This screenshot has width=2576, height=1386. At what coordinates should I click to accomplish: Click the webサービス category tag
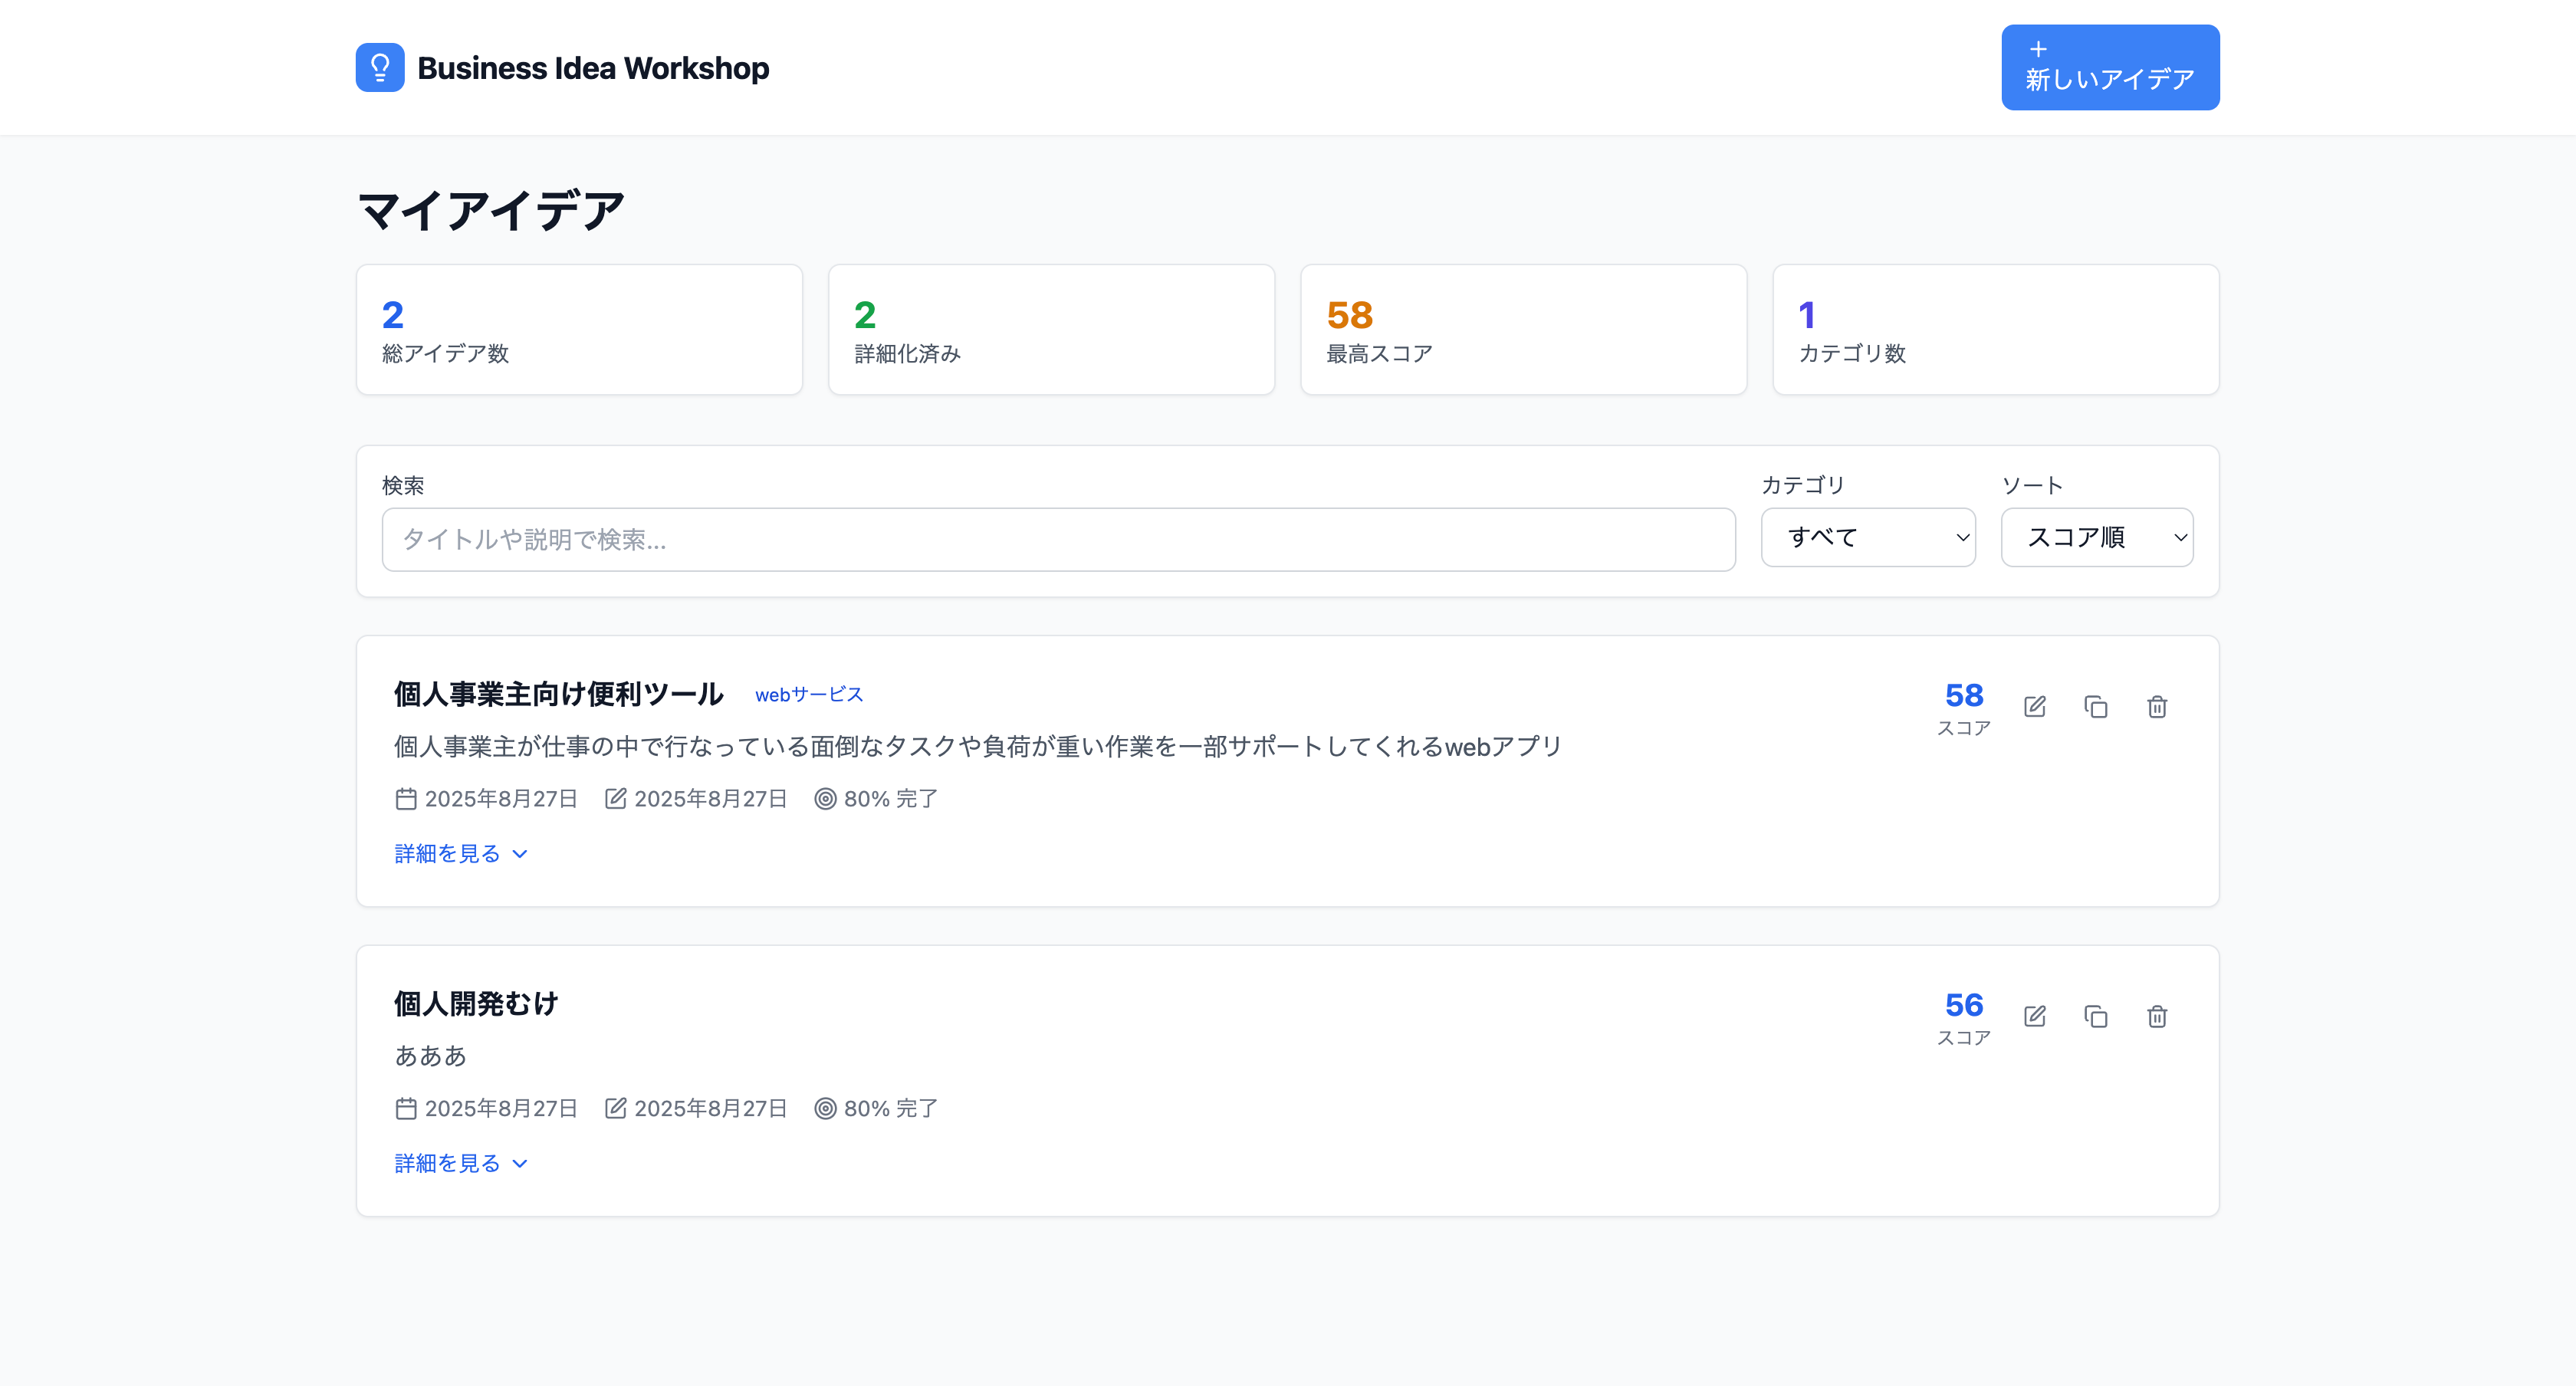[x=808, y=694]
